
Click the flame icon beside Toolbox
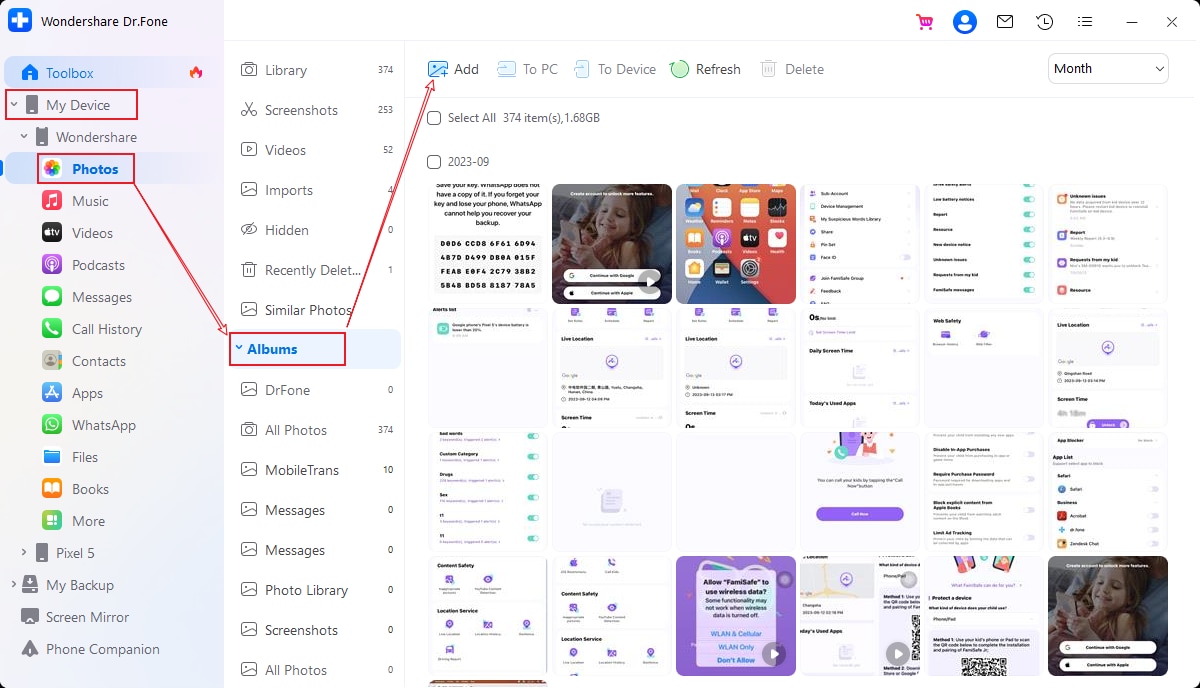[196, 72]
